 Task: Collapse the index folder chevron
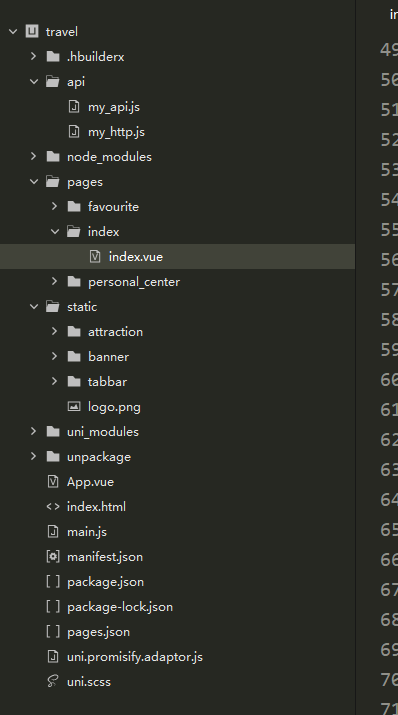(x=55, y=232)
